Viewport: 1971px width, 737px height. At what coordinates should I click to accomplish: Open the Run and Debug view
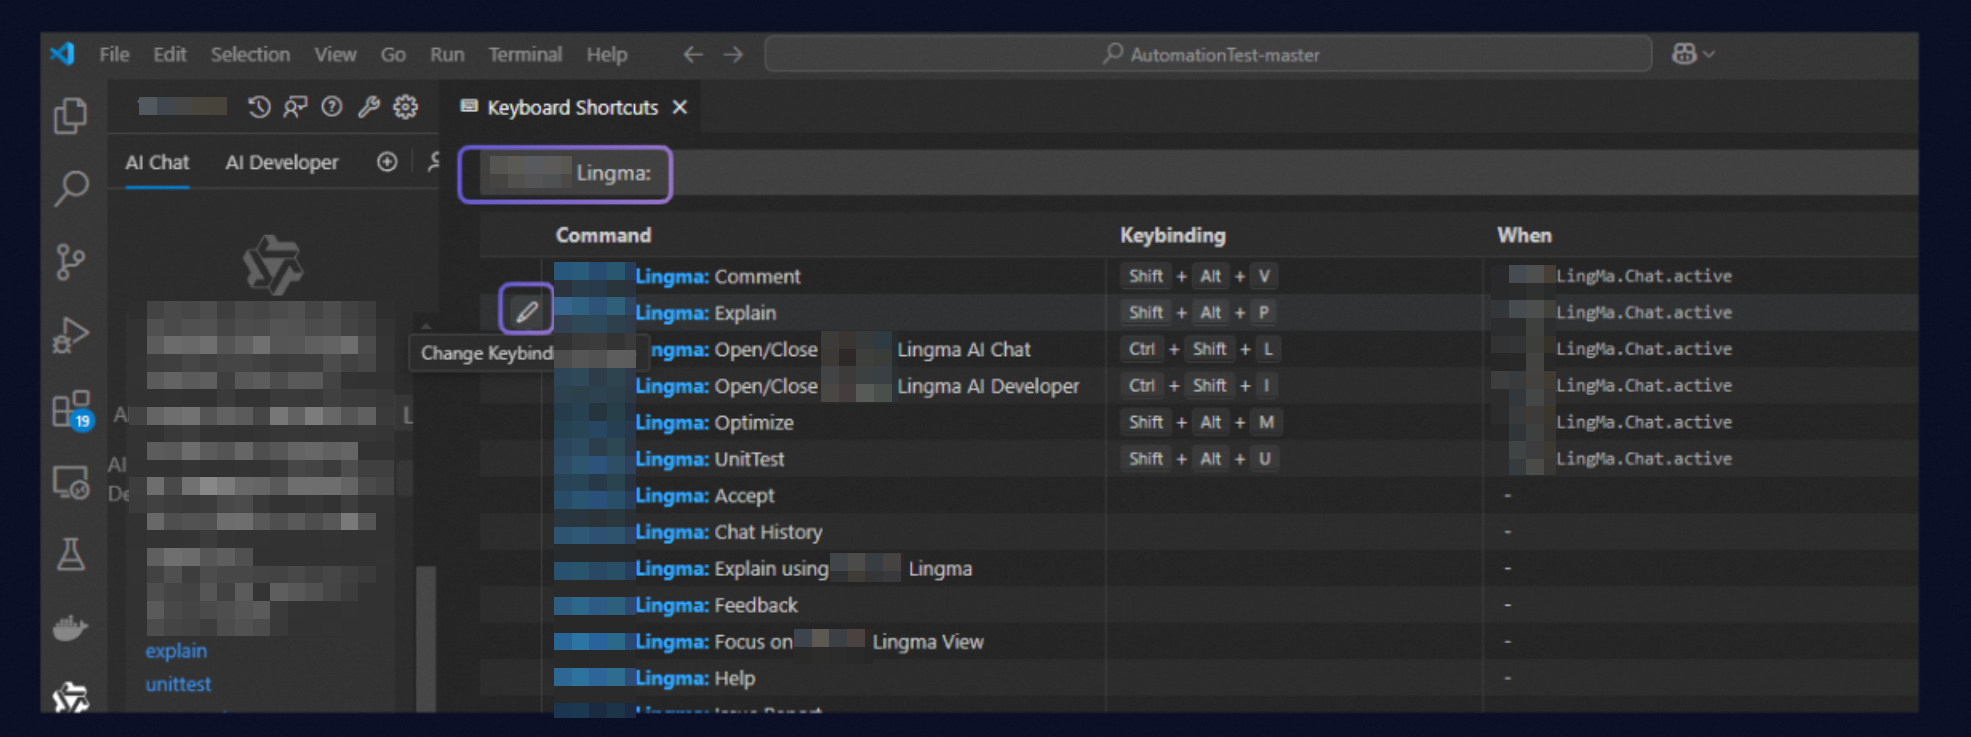click(70, 336)
